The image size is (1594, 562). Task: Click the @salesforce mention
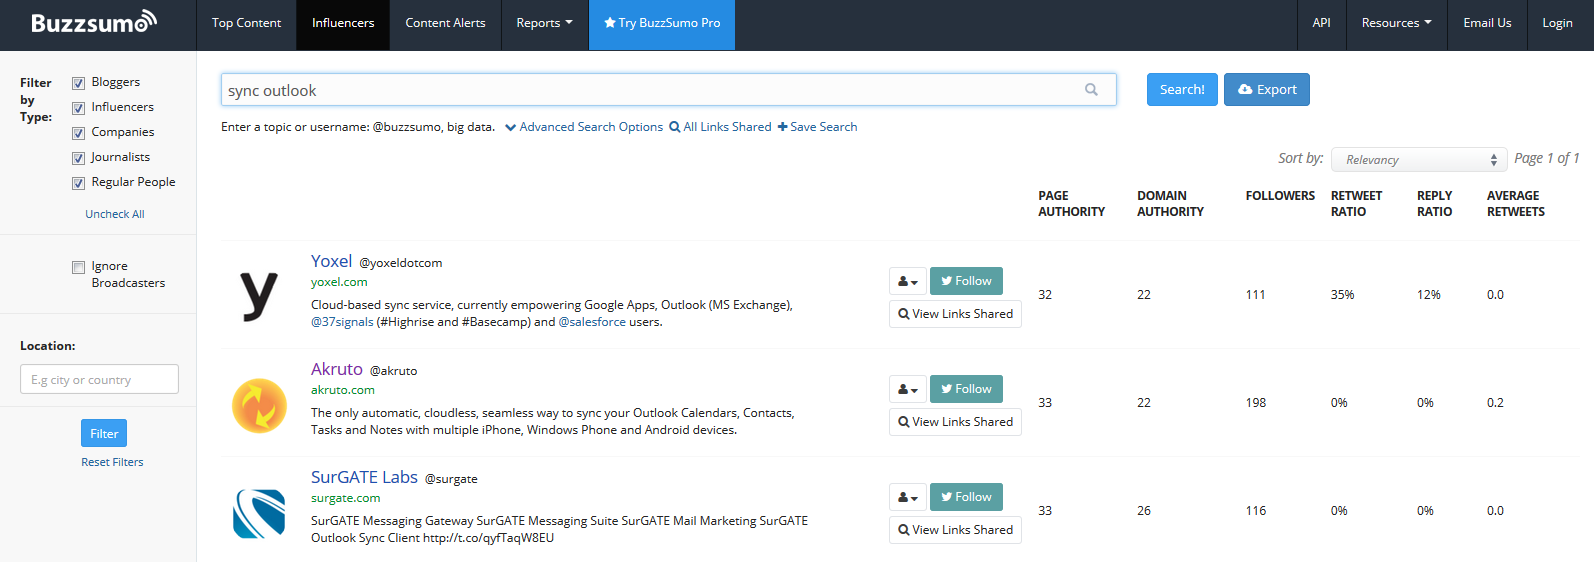coord(592,322)
